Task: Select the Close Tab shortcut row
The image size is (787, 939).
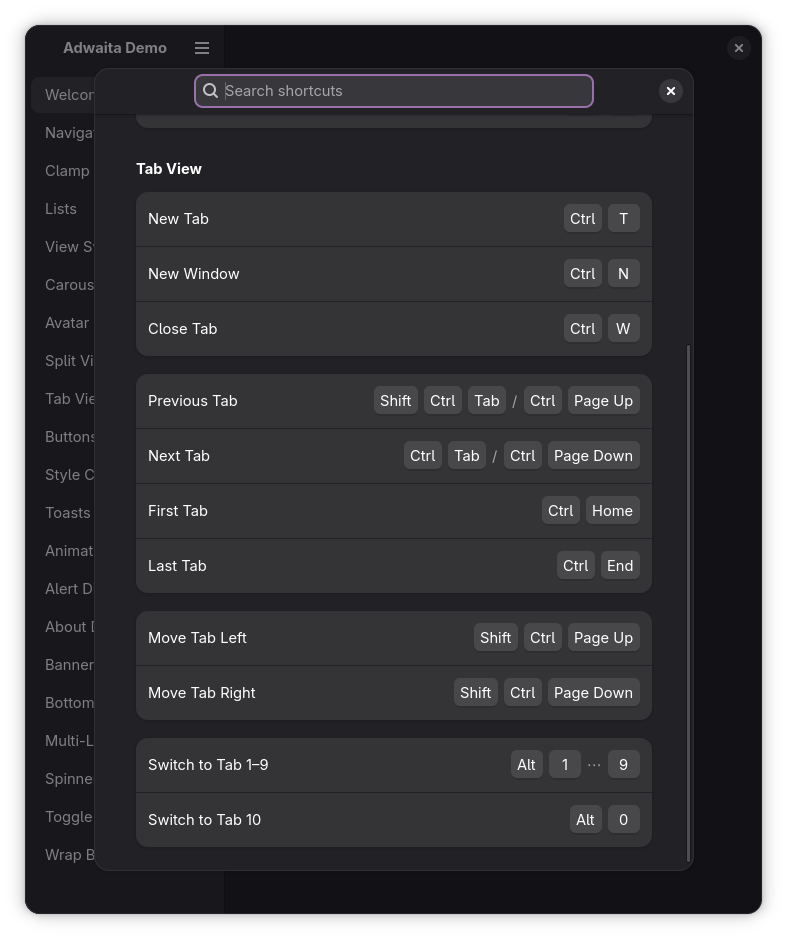Action: point(394,329)
